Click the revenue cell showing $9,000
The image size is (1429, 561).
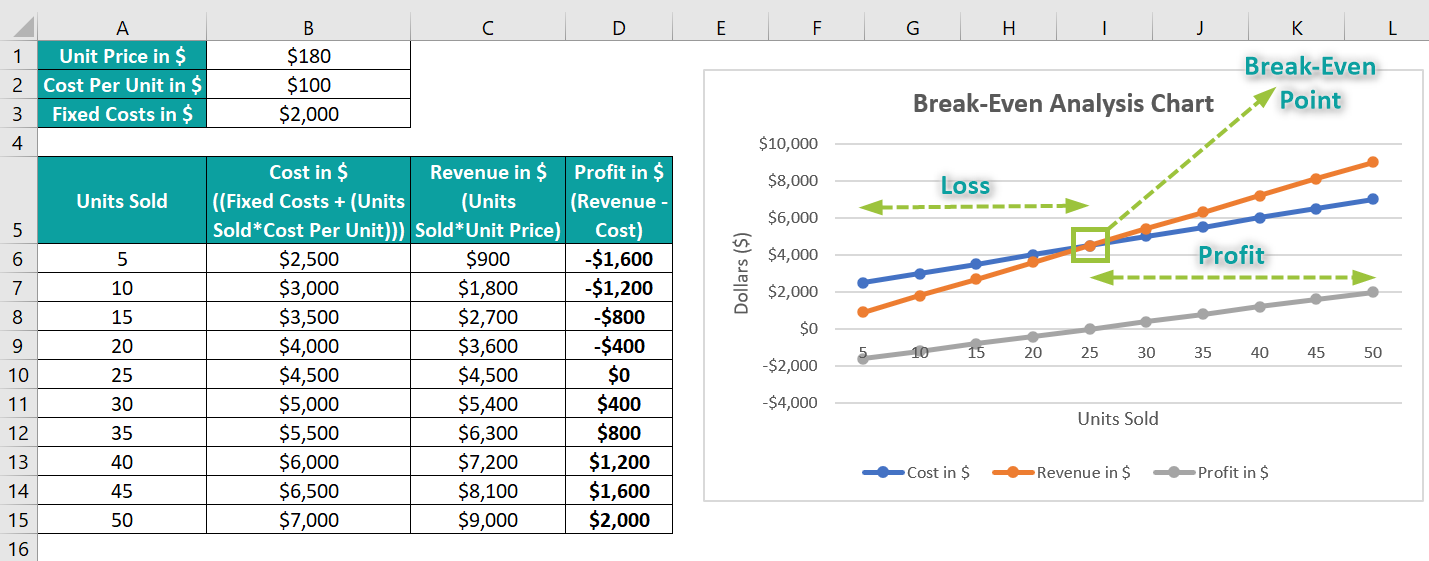click(487, 520)
